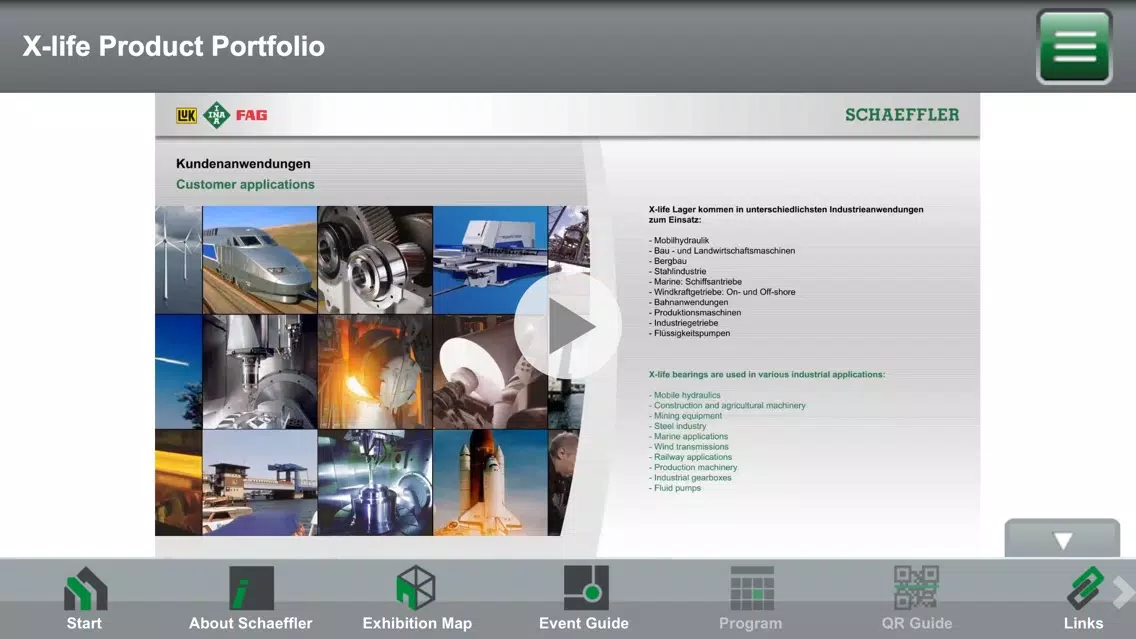Click the 'Mining equipment' list entry

click(685, 416)
